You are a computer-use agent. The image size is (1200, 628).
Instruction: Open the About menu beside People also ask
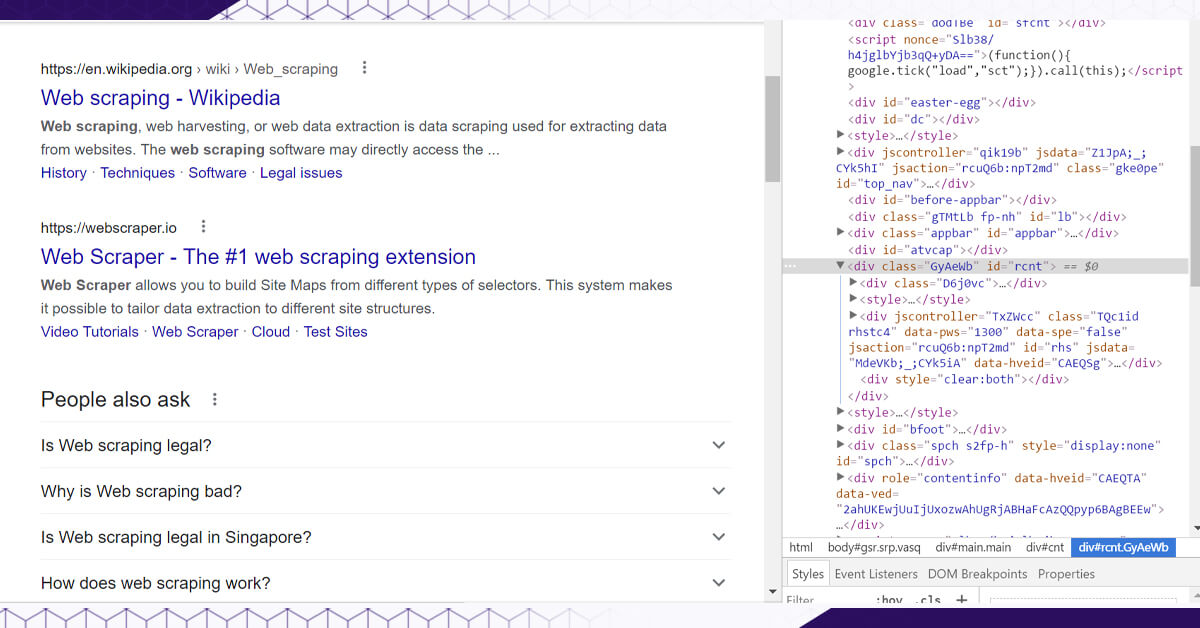[x=214, y=399]
